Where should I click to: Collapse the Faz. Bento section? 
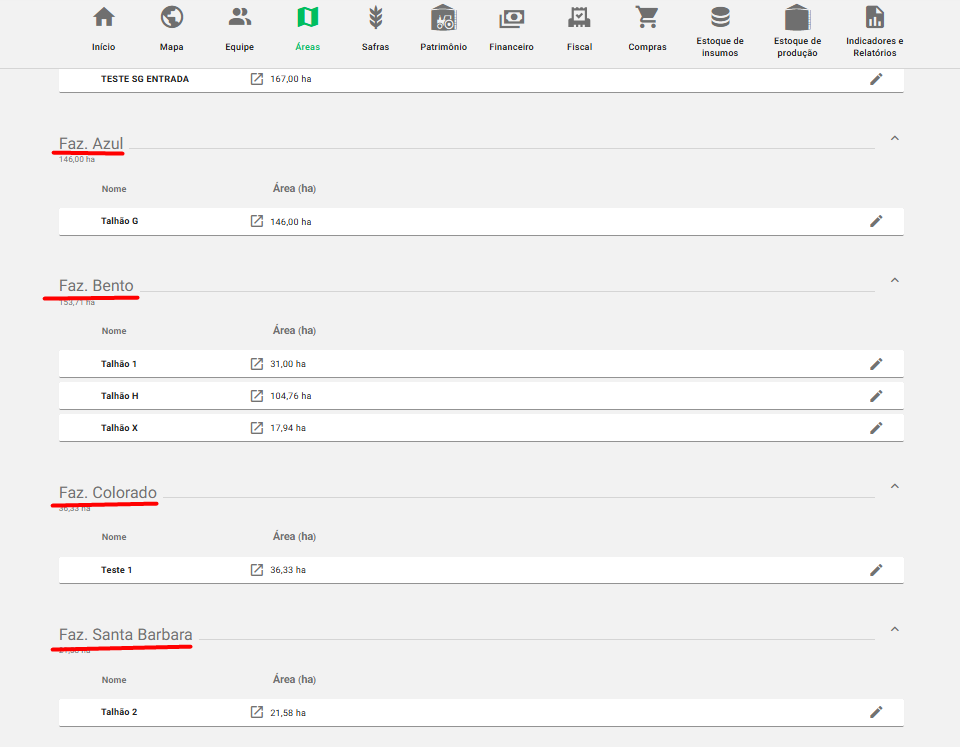895,280
